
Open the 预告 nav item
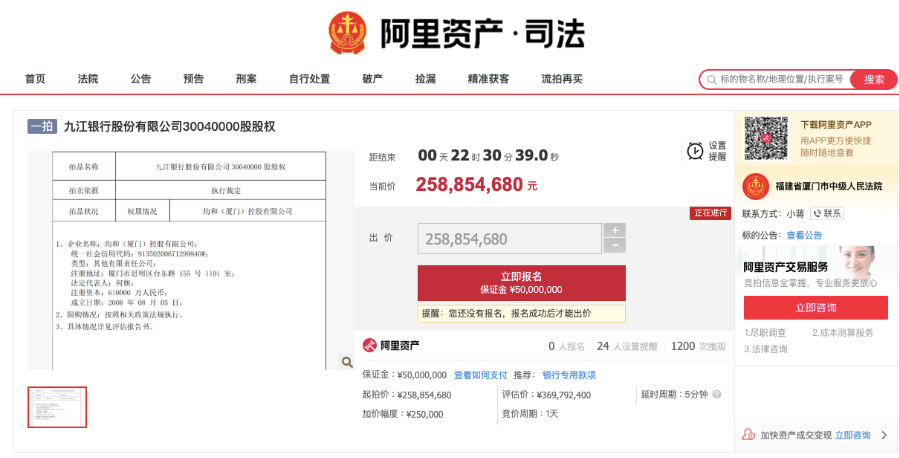click(193, 79)
